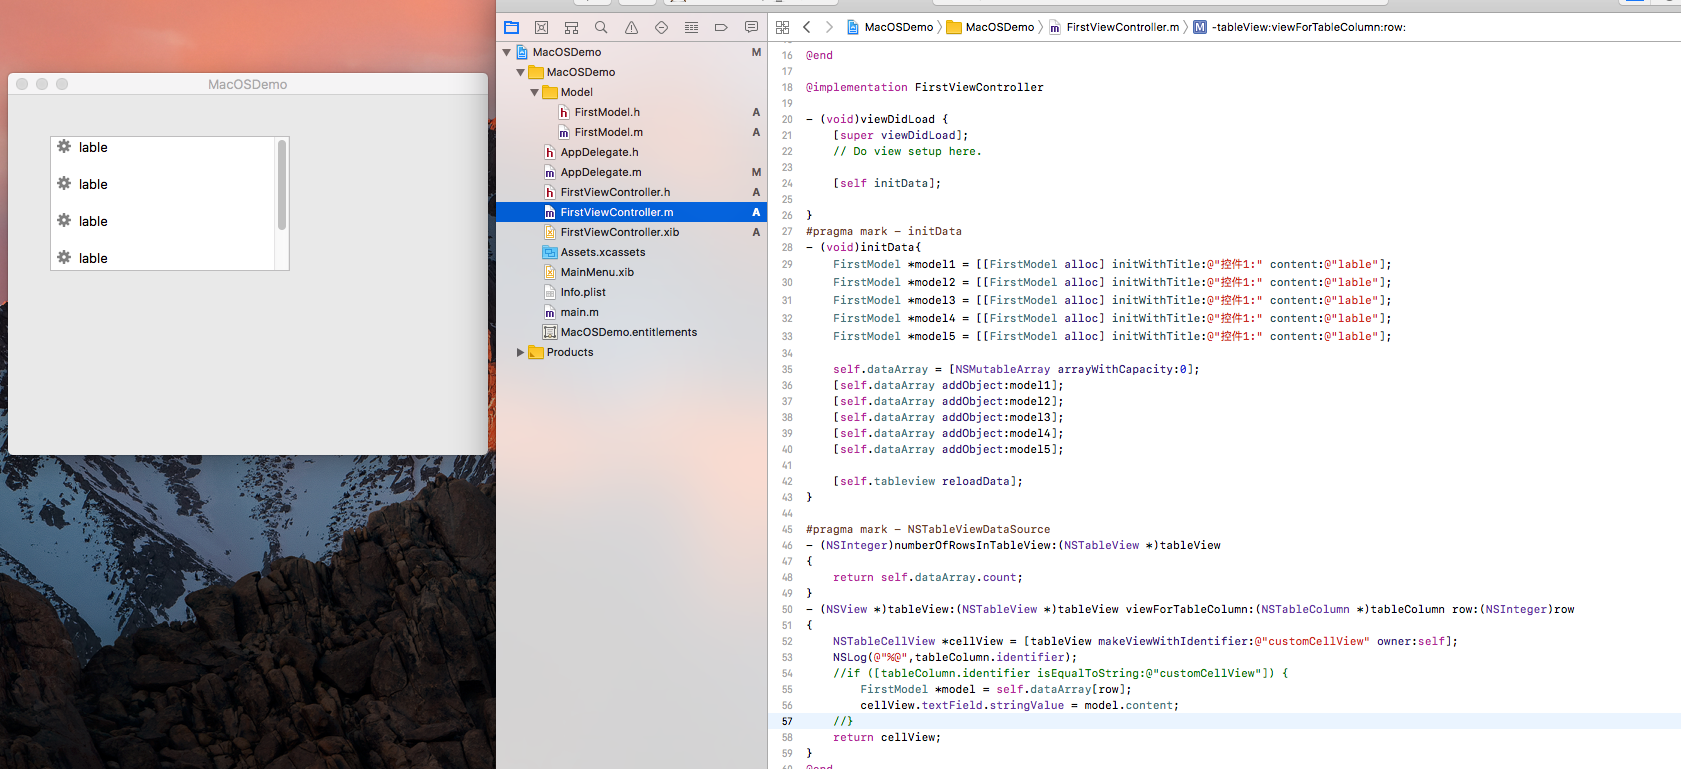
Task: Go back in editor history
Action: (806, 27)
